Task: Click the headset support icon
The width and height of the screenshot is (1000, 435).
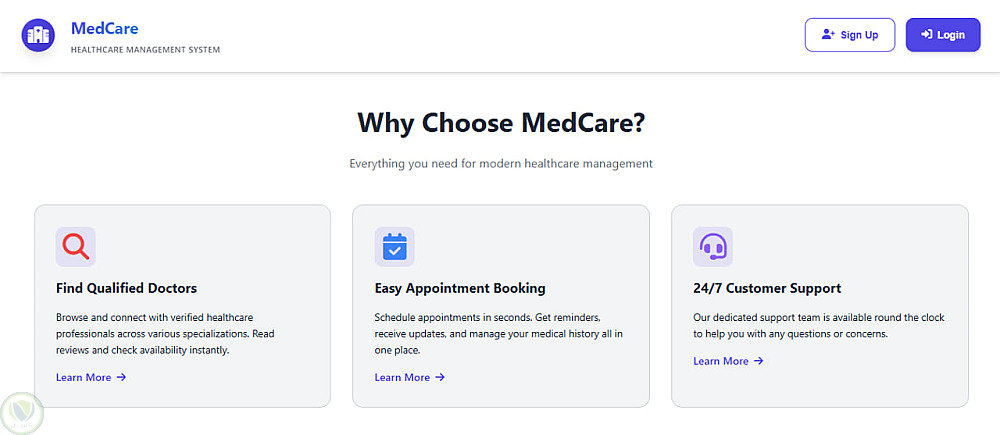Action: [x=712, y=246]
